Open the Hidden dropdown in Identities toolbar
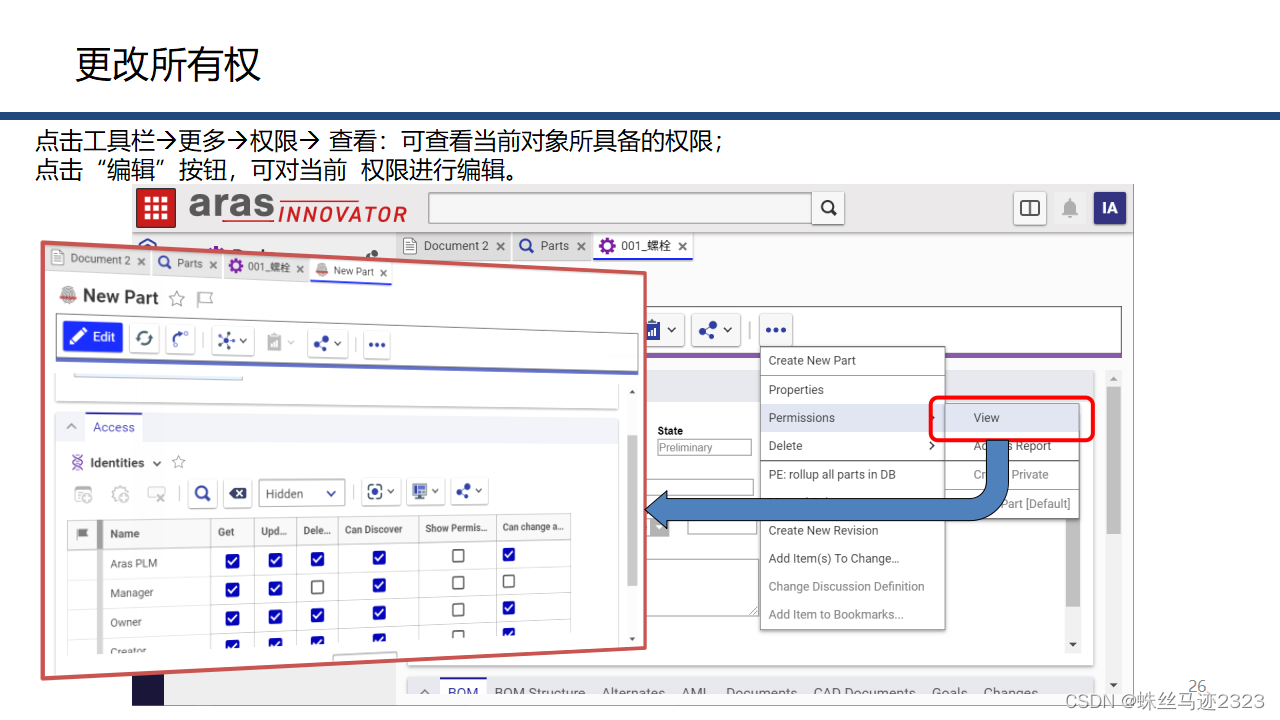Image resolution: width=1280 pixels, height=720 pixels. tap(301, 492)
